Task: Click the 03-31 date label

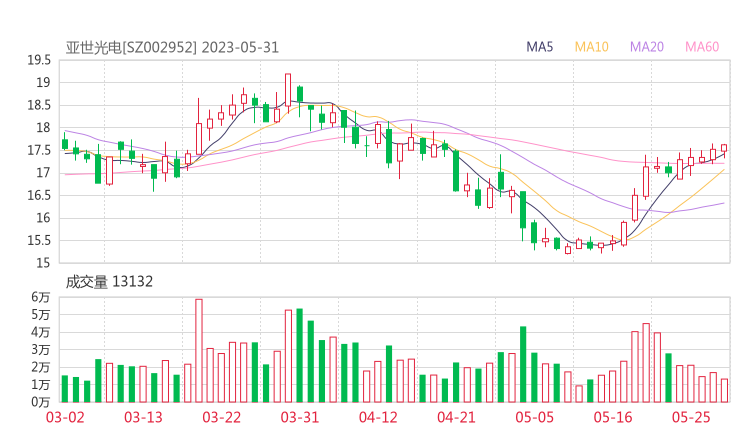Action: click(x=300, y=417)
